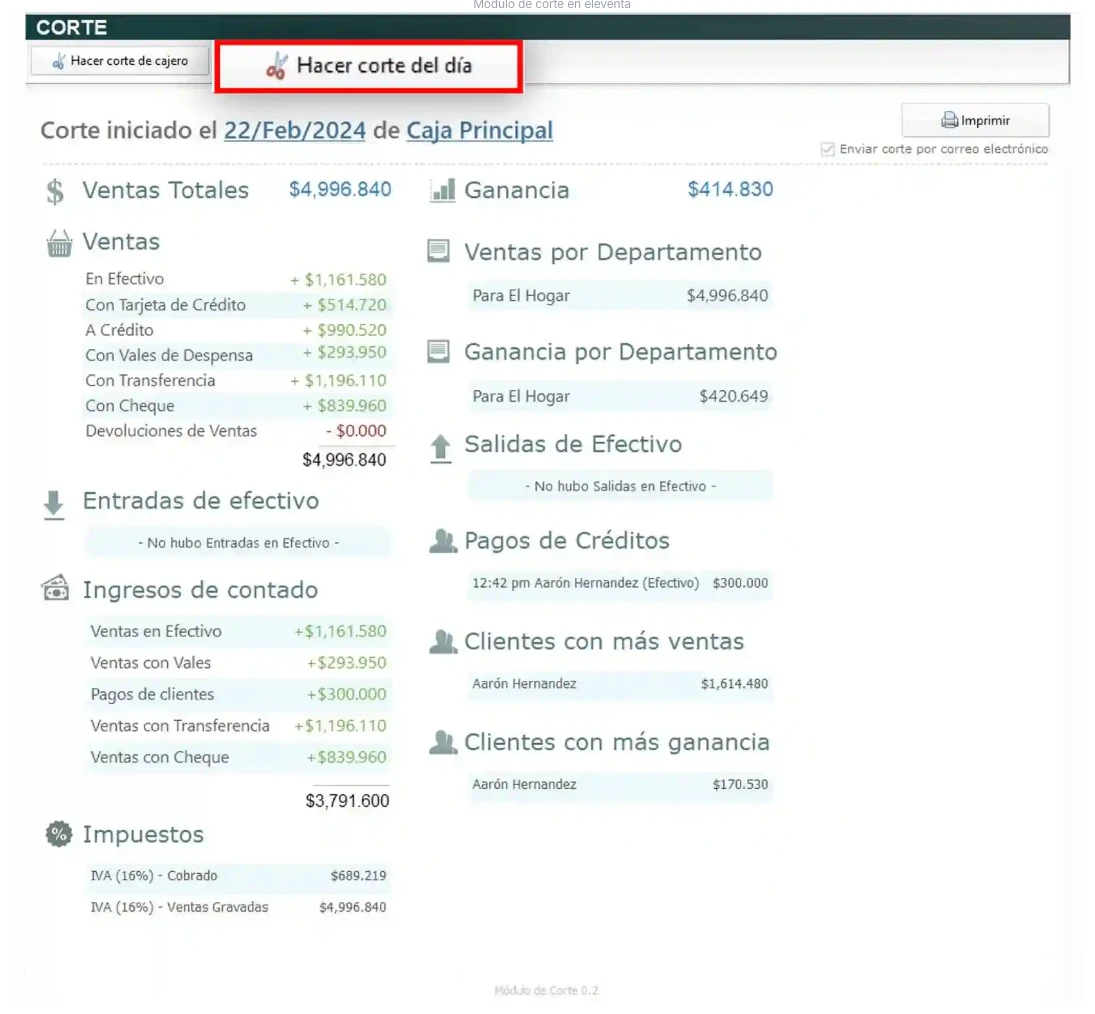Click the people icon beside Clientes con más ganancia
Screen dimensions: 1095x1014
[x=443, y=742]
